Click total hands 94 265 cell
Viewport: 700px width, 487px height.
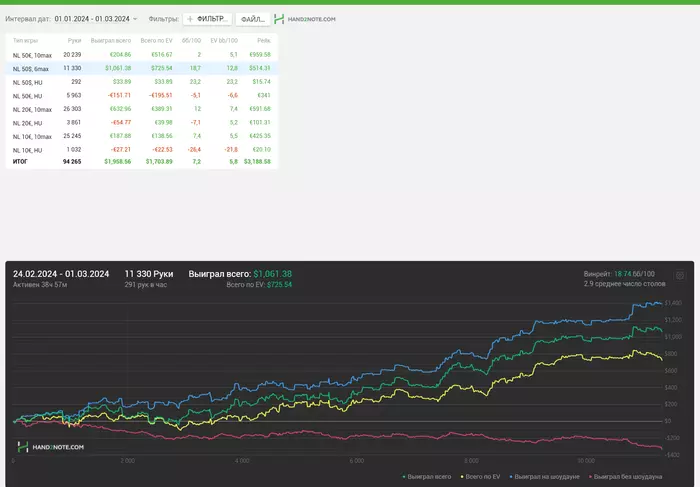72,162
